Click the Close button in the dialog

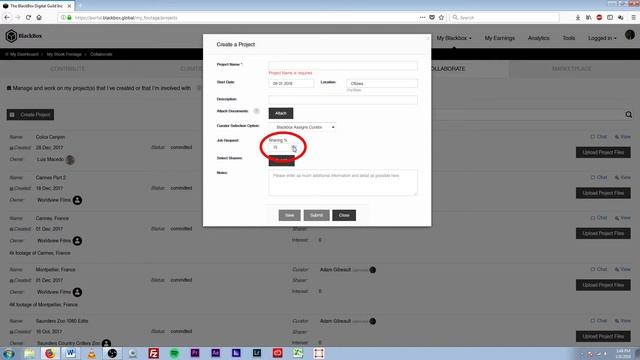pyautogui.click(x=344, y=215)
